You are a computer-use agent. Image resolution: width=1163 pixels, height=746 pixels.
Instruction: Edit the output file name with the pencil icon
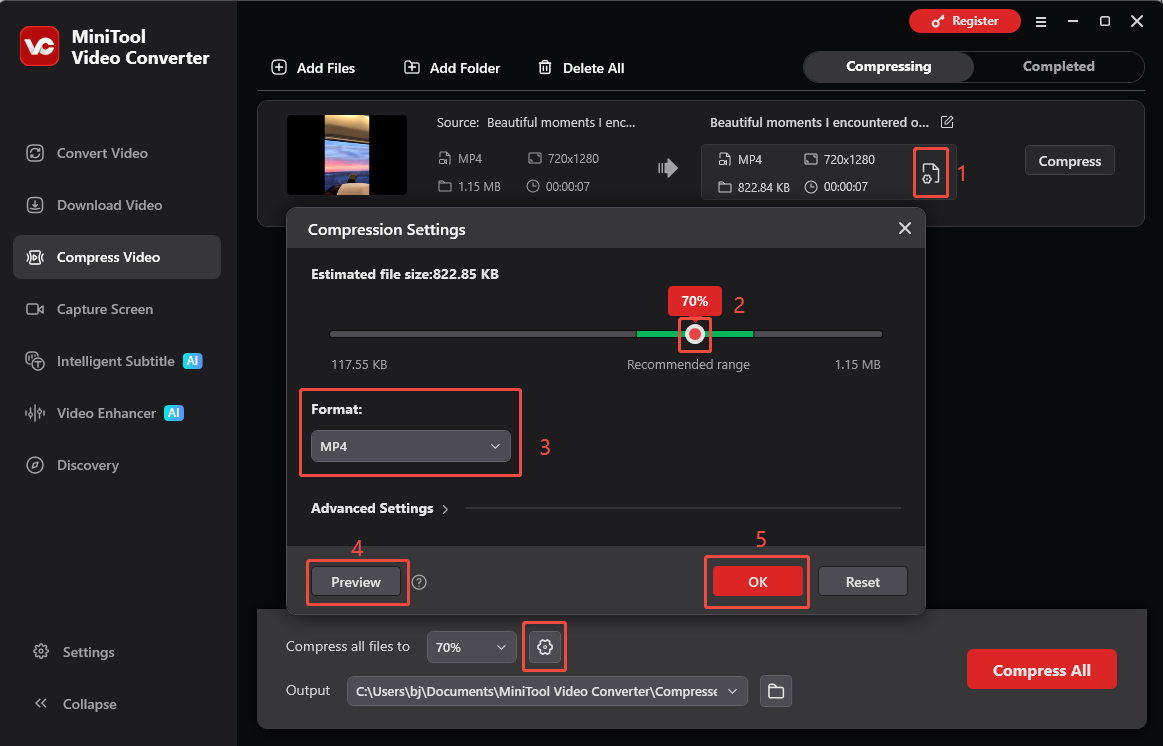point(946,122)
